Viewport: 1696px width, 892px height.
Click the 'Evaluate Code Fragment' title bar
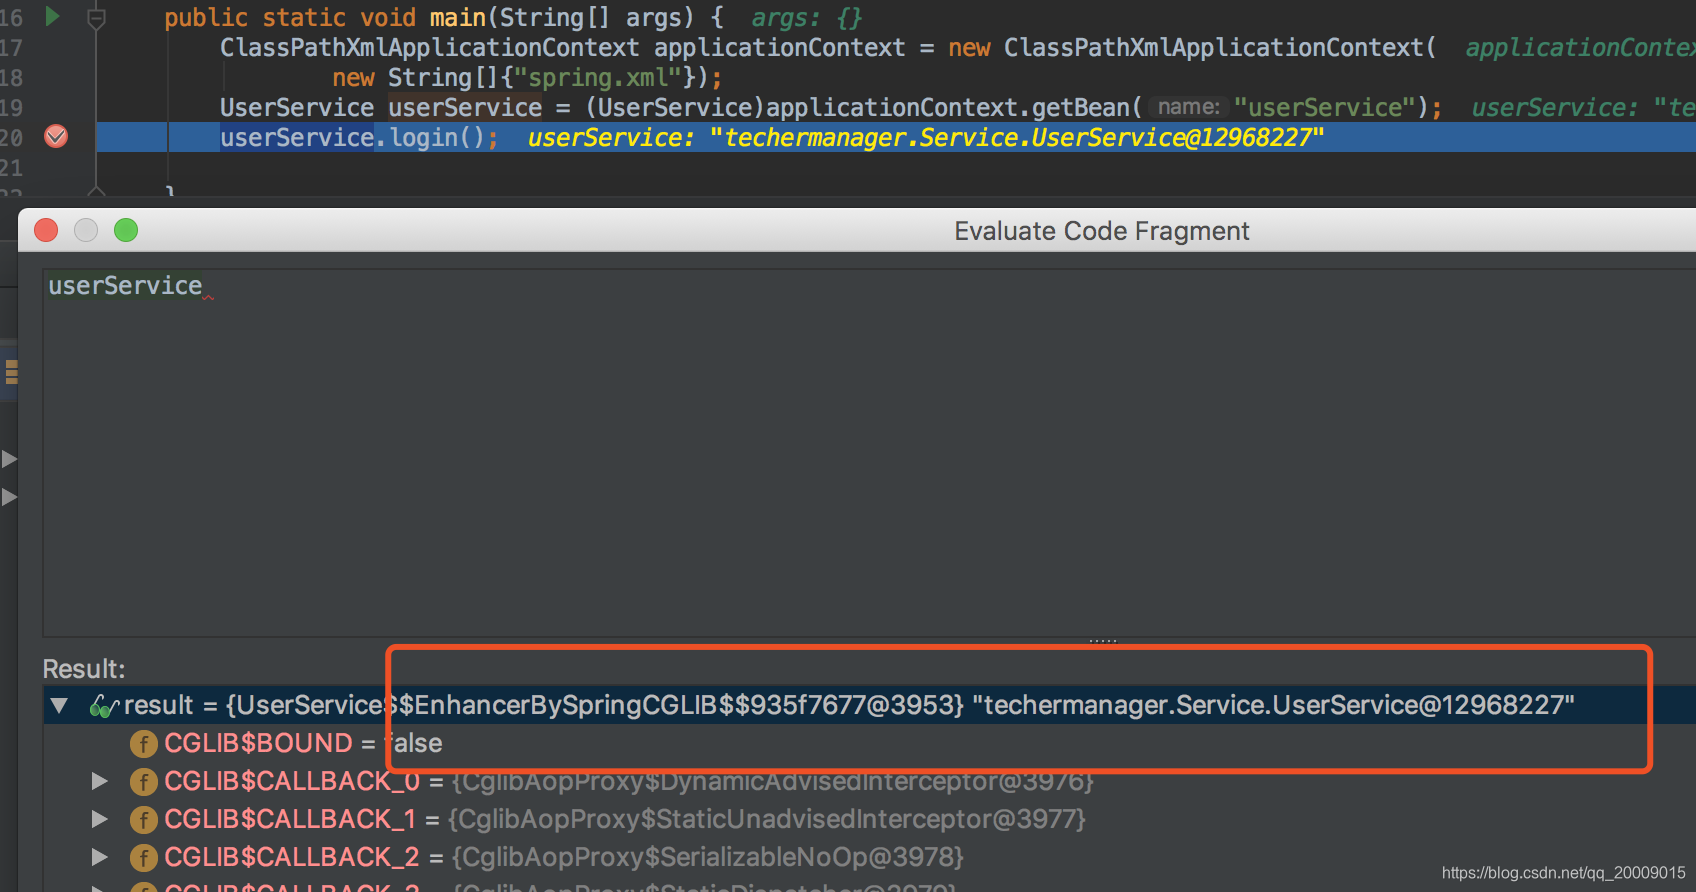[1101, 231]
